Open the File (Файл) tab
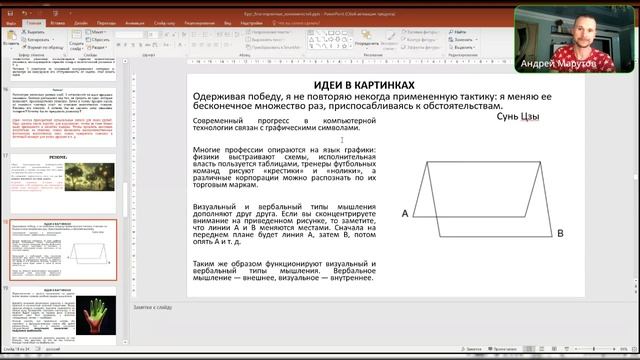The height and width of the screenshot is (360, 640). [x=11, y=23]
